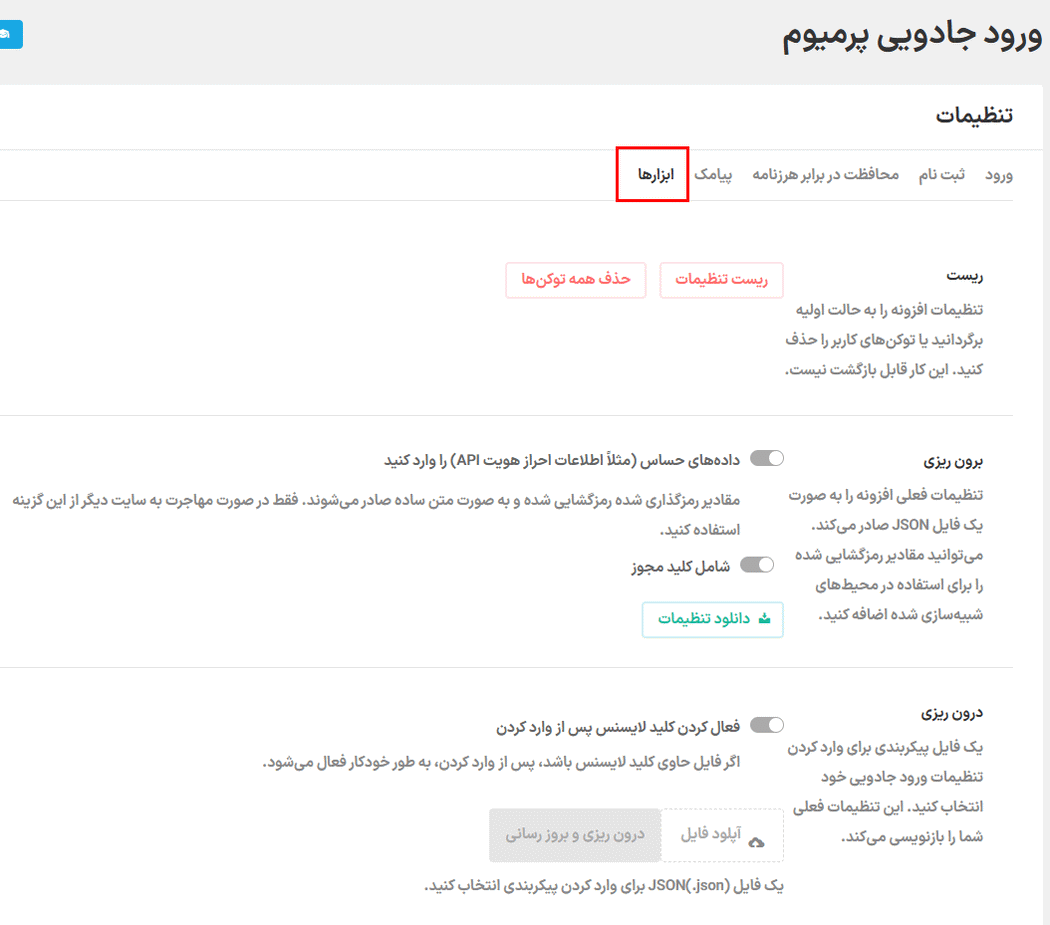Viewport: 1050px width, 925px height.
Task: Click the ریست تنظیمات button
Action: pos(721,280)
